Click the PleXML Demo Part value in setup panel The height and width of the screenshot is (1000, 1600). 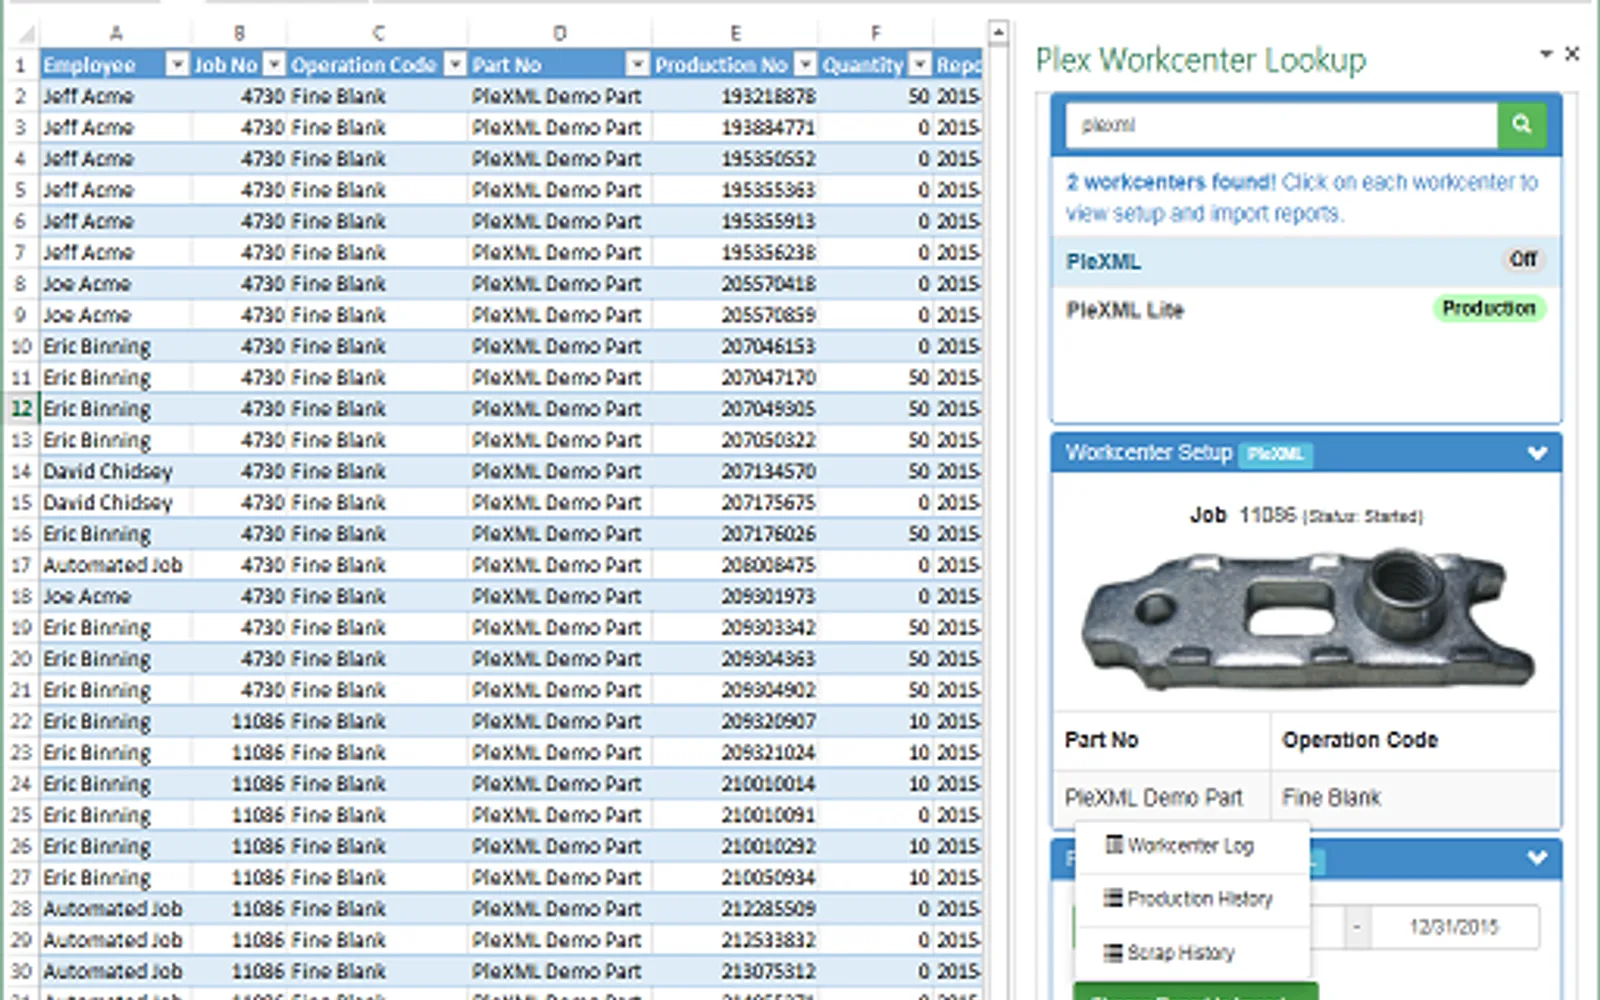coord(1154,798)
